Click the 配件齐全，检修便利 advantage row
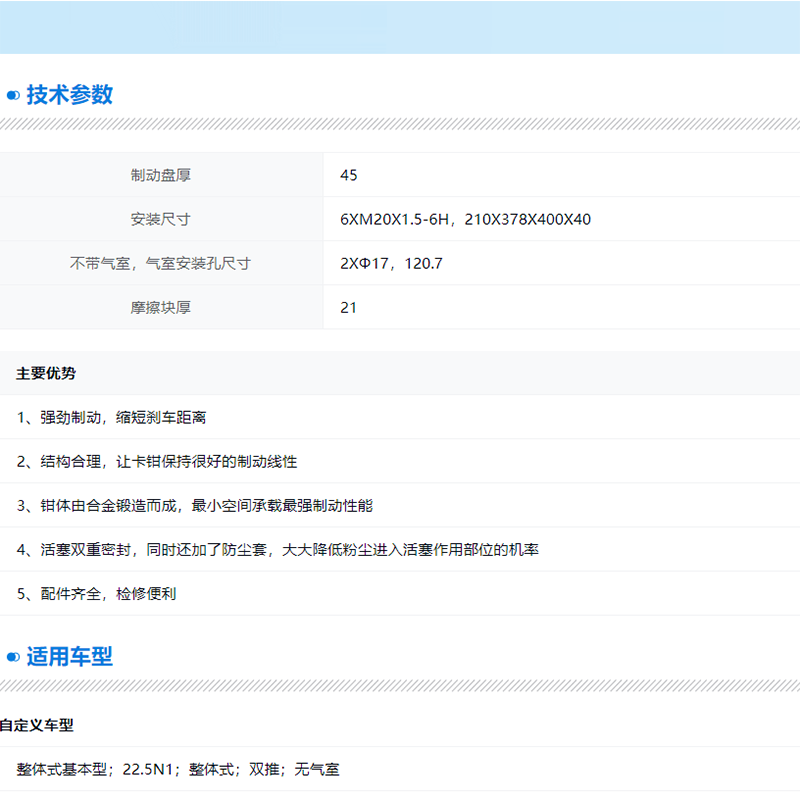Screen dimensions: 800x800 point(97,593)
